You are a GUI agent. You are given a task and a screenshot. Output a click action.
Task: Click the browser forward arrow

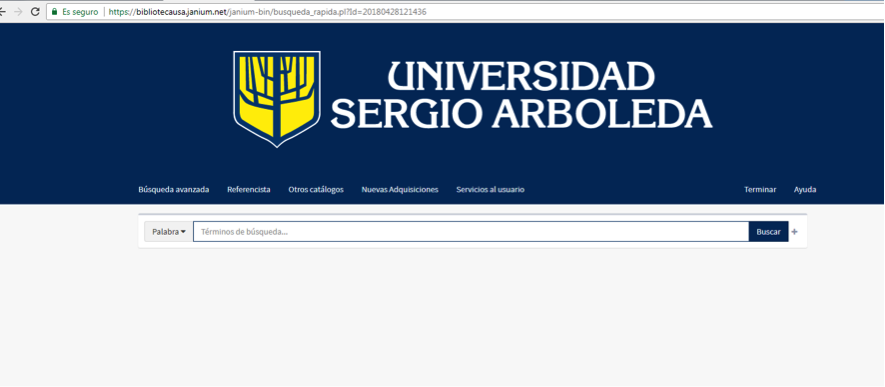18,11
